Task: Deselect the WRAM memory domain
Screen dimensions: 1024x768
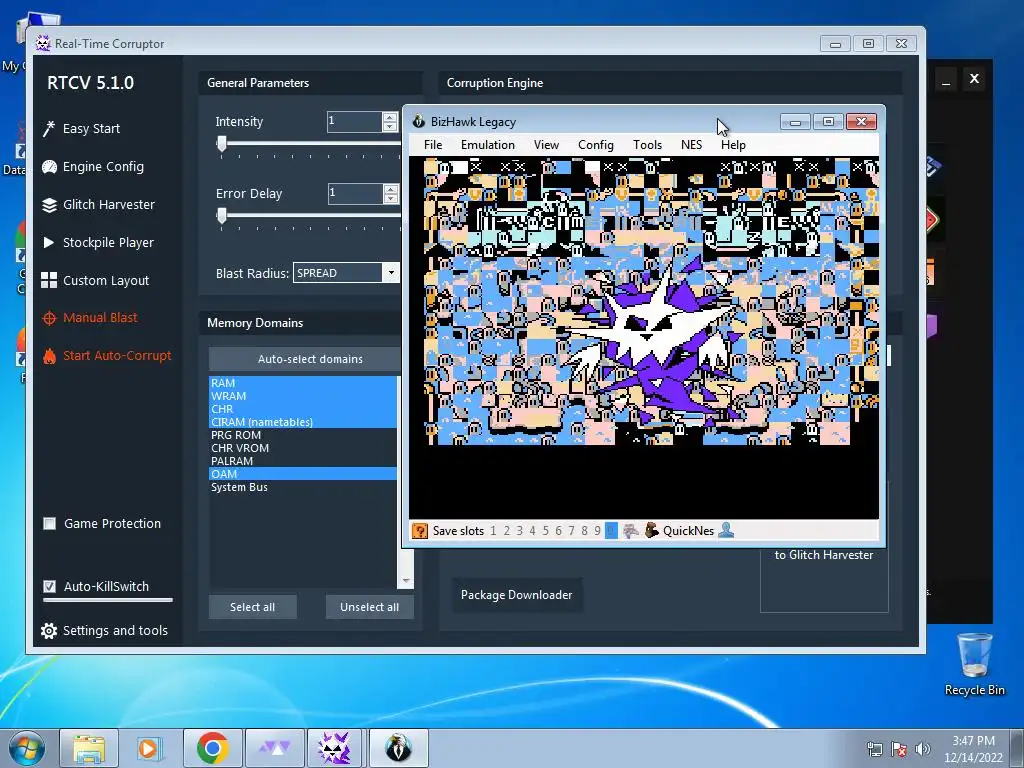Action: tap(302, 396)
